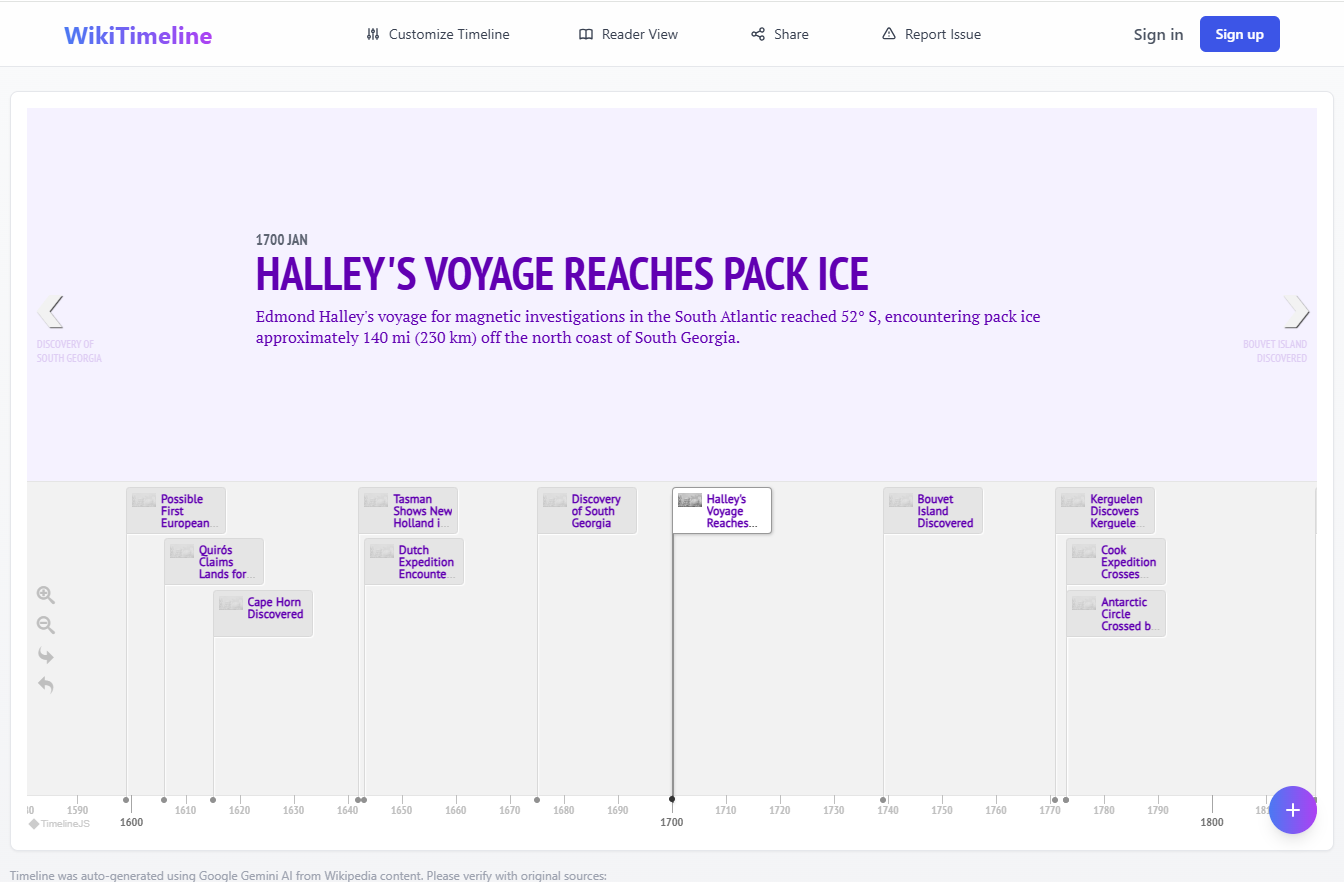
Task: Zoom in on the timeline
Action: tap(46, 594)
